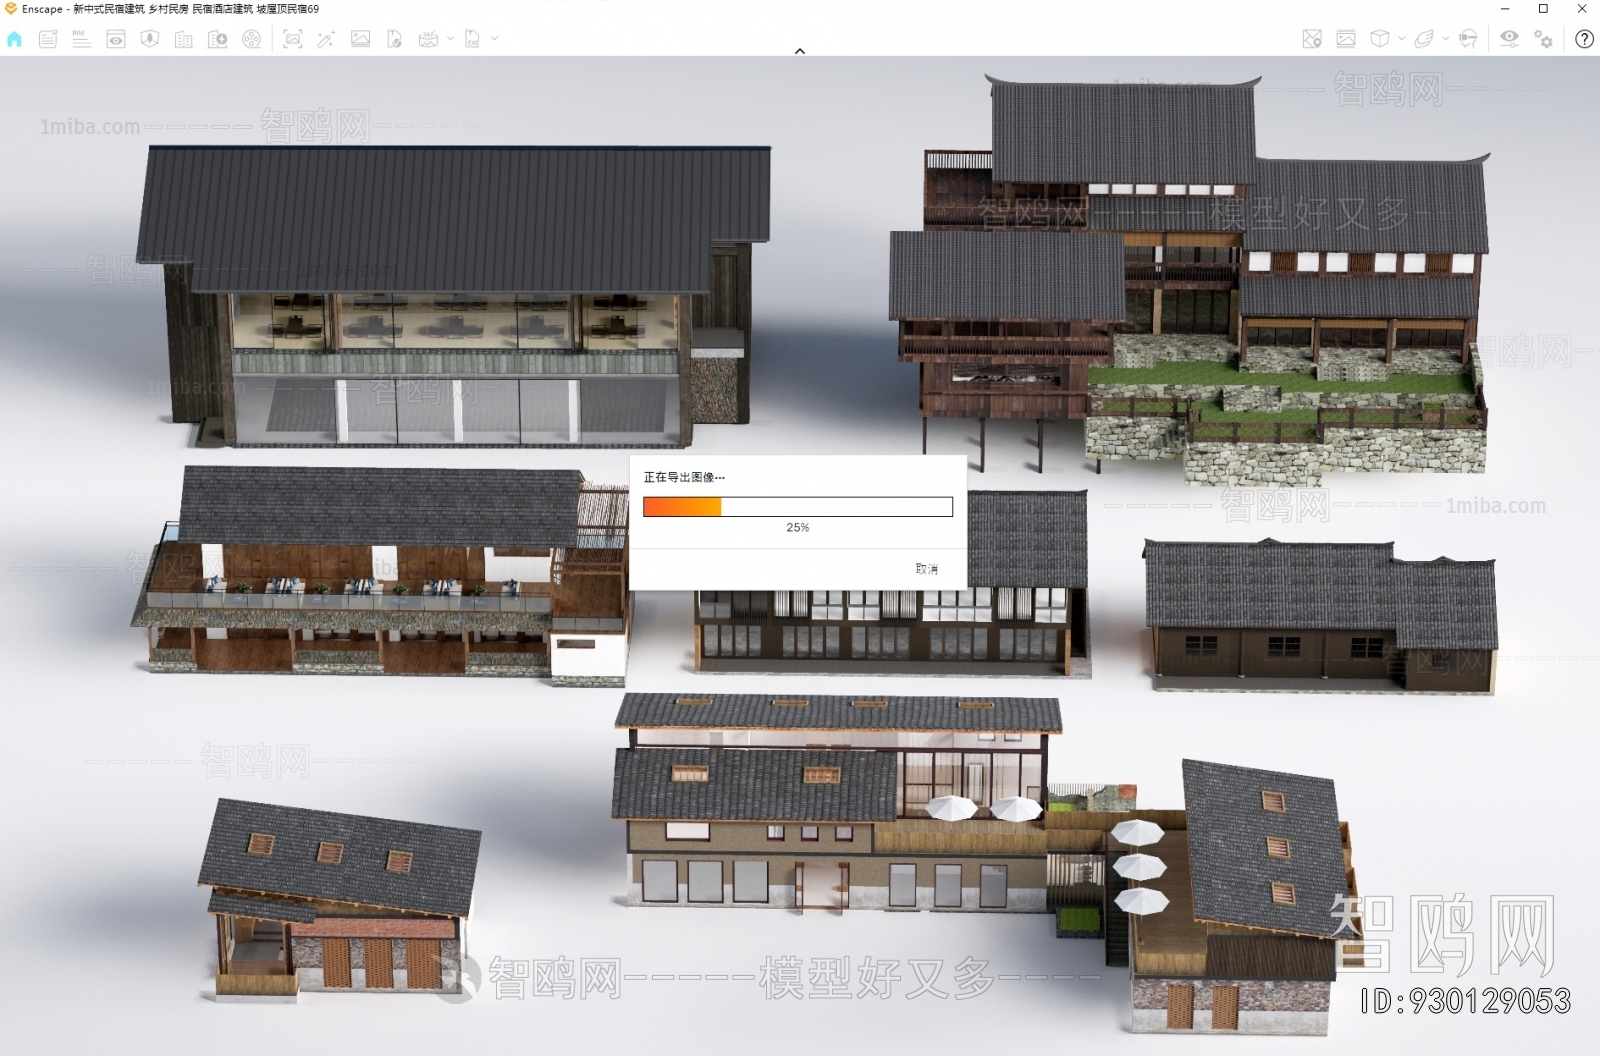Open the 360 panorama export tool
Viewport: 1600px width, 1056px height.
pos(428,40)
